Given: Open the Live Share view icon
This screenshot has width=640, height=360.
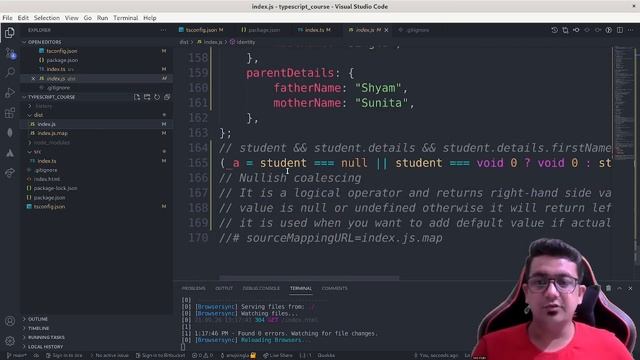Looking at the screenshot, I should [10, 173].
